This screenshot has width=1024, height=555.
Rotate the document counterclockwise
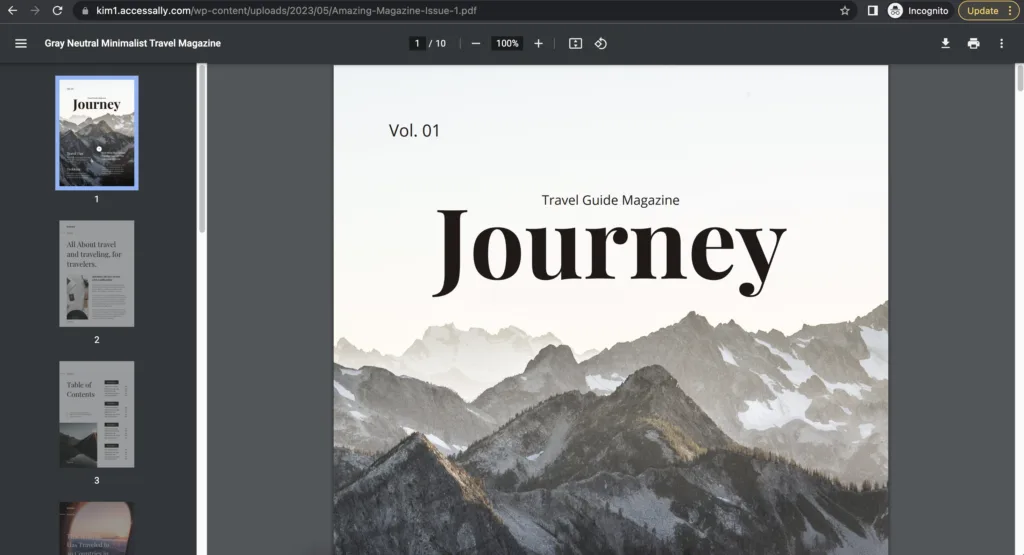tap(600, 44)
